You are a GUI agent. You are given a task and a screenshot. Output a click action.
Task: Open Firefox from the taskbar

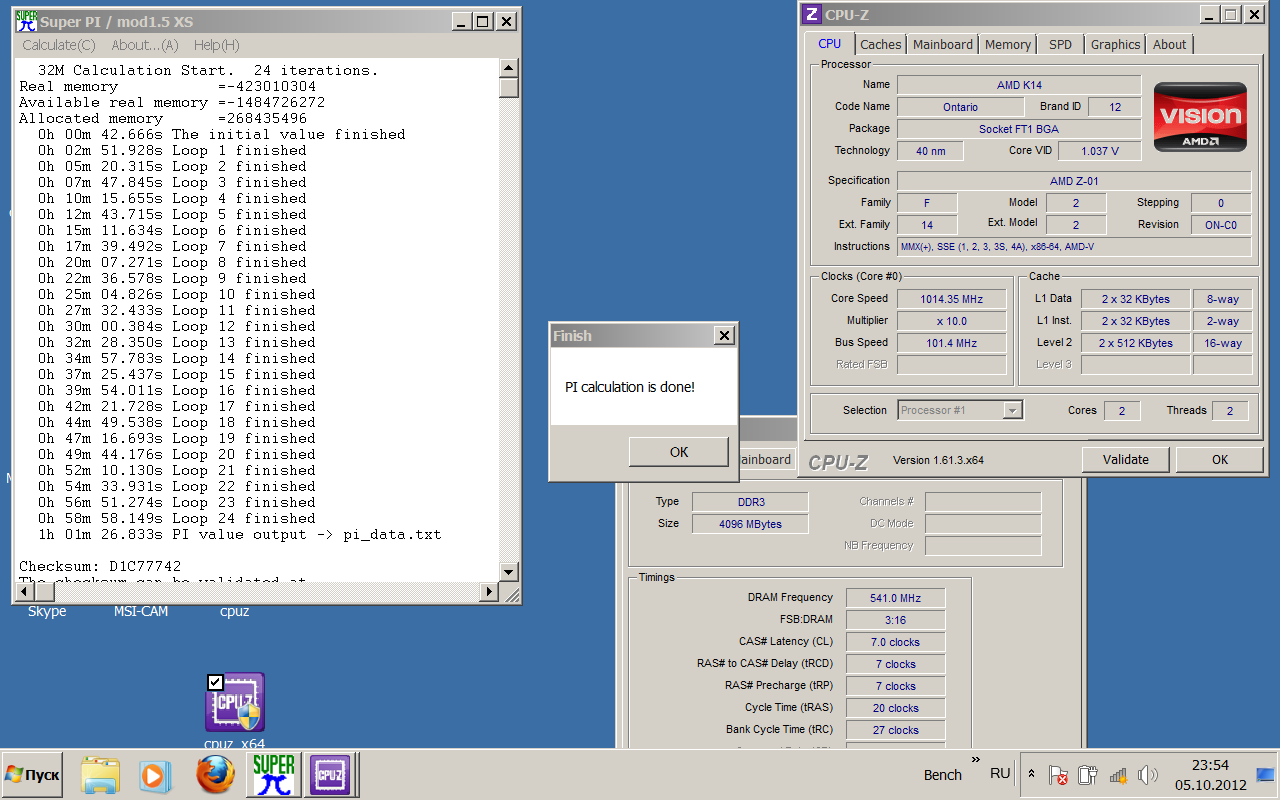pyautogui.click(x=214, y=775)
